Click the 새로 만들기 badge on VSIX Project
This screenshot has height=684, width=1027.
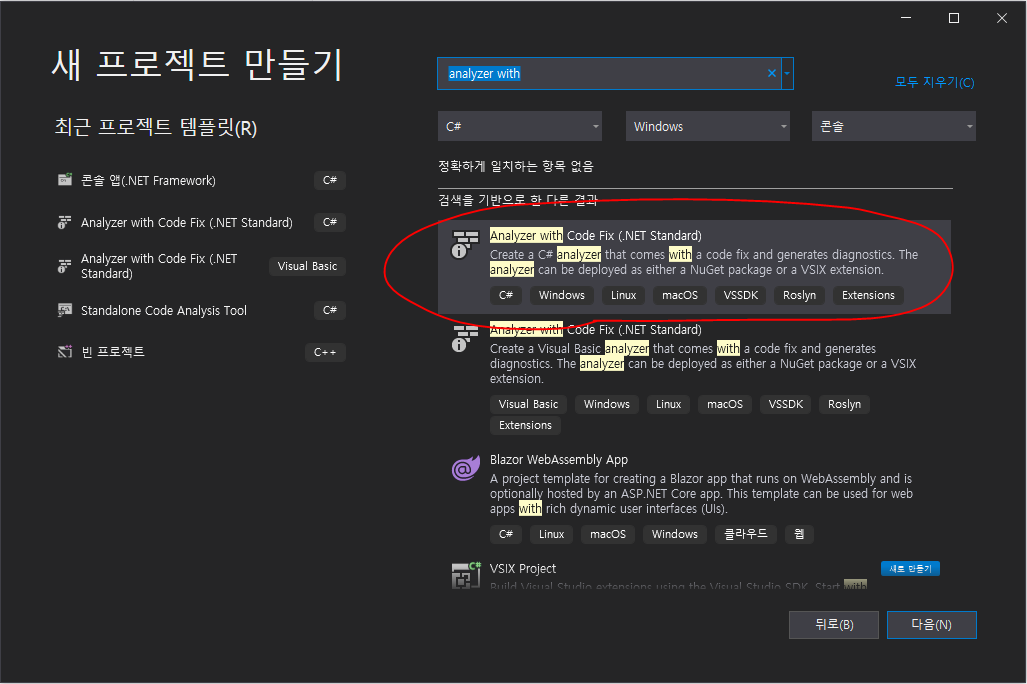(x=910, y=569)
